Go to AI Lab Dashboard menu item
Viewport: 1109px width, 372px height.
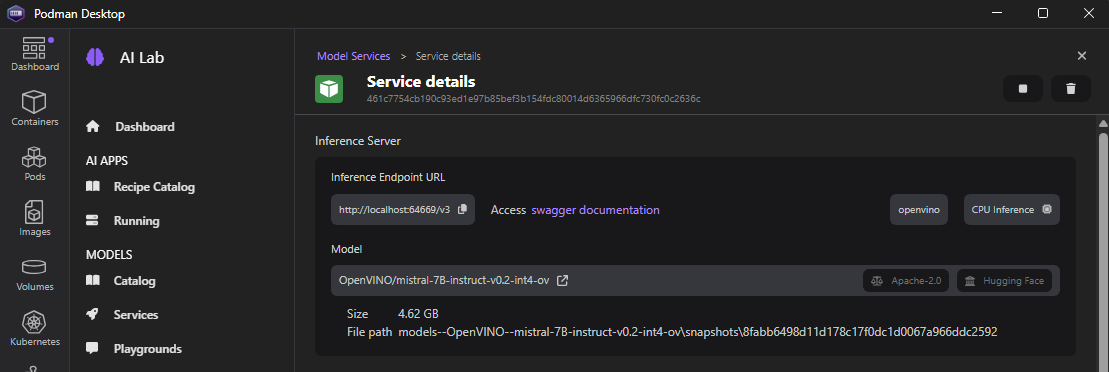coord(145,127)
